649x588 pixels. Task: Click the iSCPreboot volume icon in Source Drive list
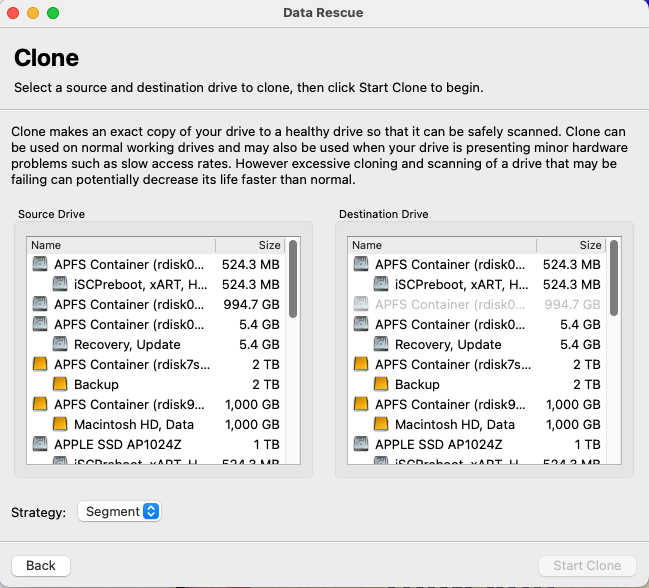60,284
